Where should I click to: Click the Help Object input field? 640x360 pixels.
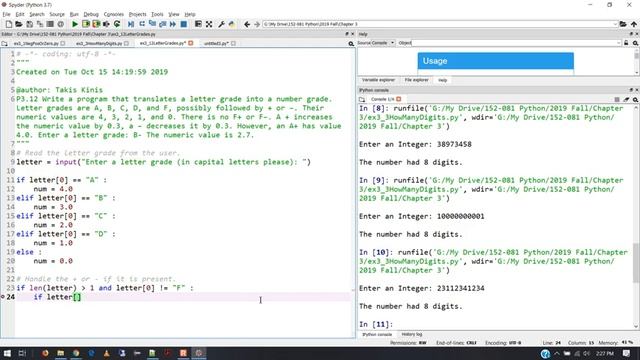pyautogui.click(x=516, y=43)
